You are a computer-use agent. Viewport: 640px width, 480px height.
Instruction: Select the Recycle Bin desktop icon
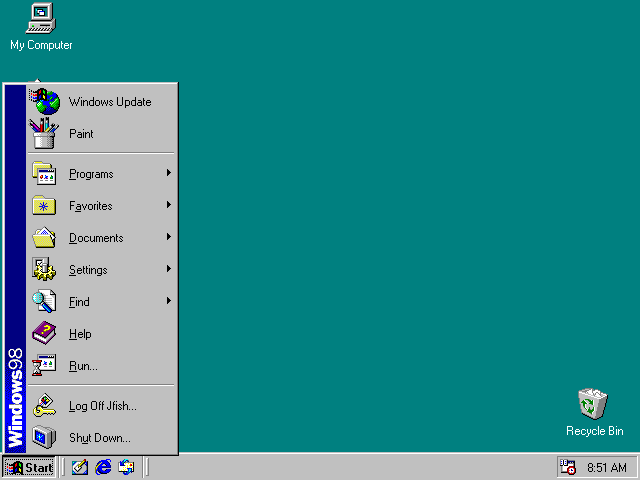[594, 412]
